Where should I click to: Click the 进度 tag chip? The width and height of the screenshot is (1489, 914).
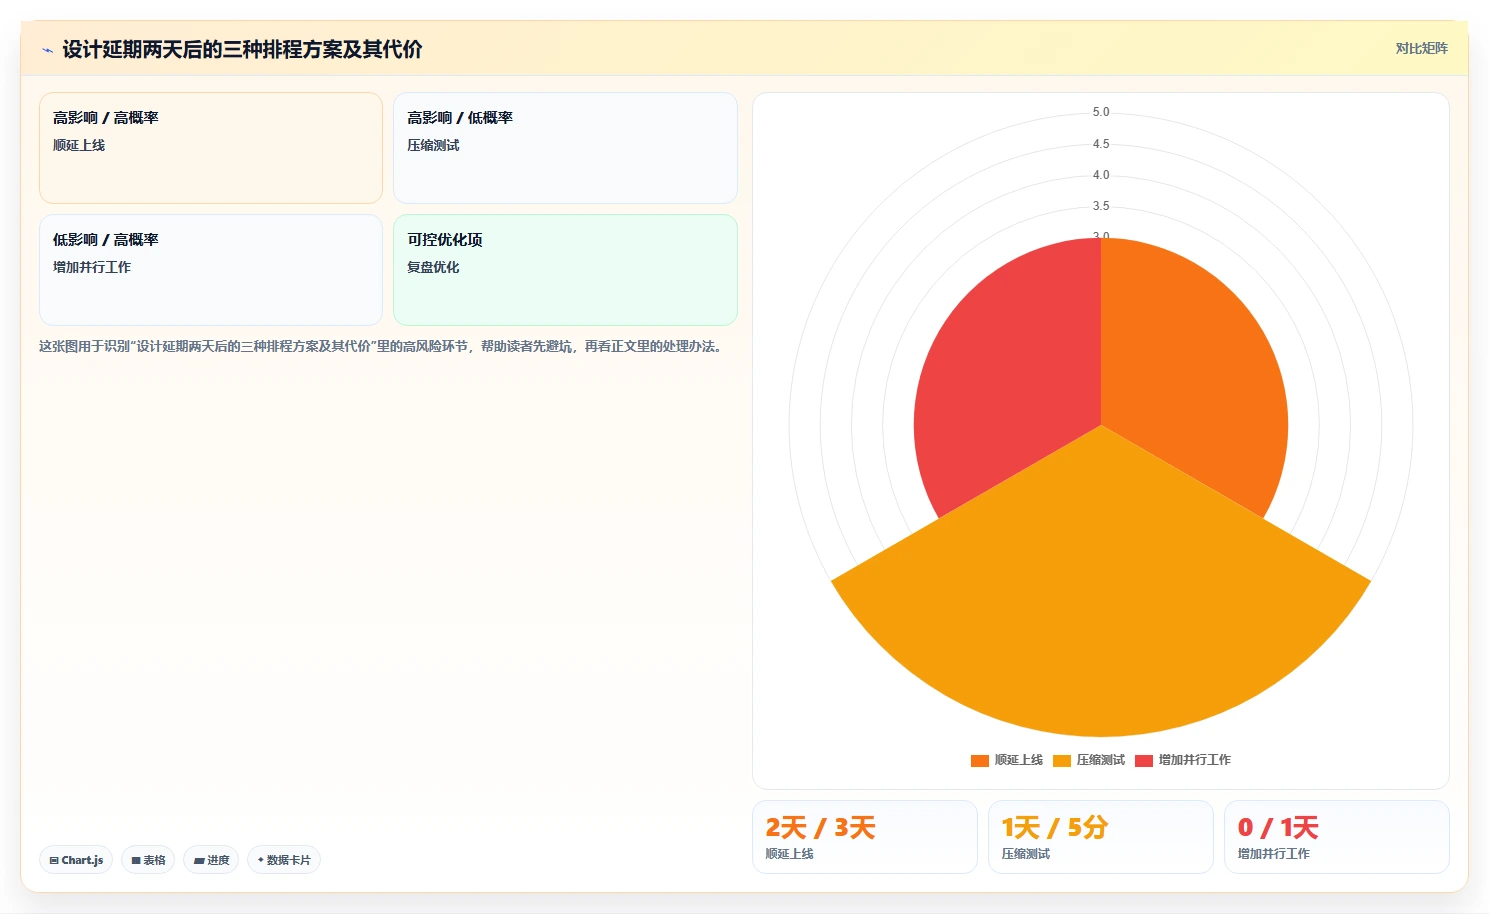(211, 860)
